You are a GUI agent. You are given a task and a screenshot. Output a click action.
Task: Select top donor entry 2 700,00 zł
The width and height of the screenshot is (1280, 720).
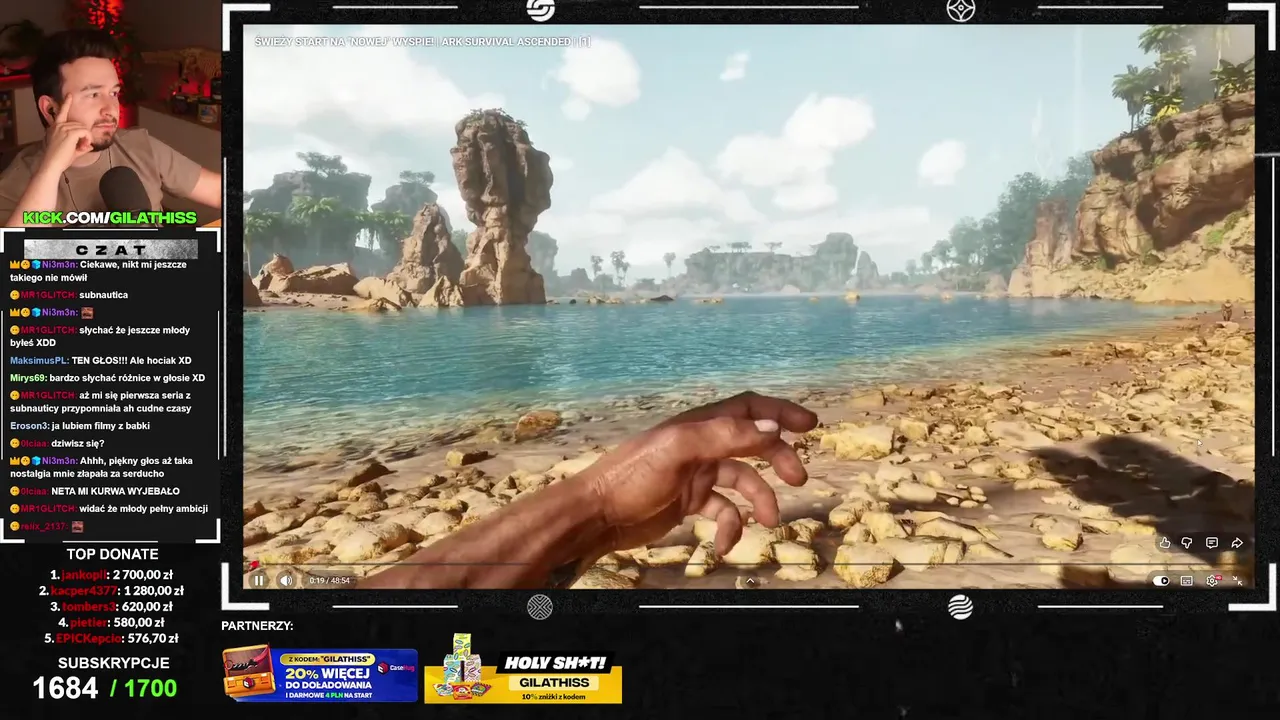(112, 575)
